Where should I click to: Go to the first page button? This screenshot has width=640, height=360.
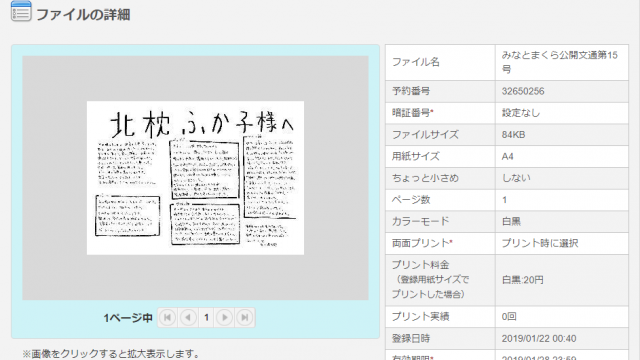click(167, 318)
